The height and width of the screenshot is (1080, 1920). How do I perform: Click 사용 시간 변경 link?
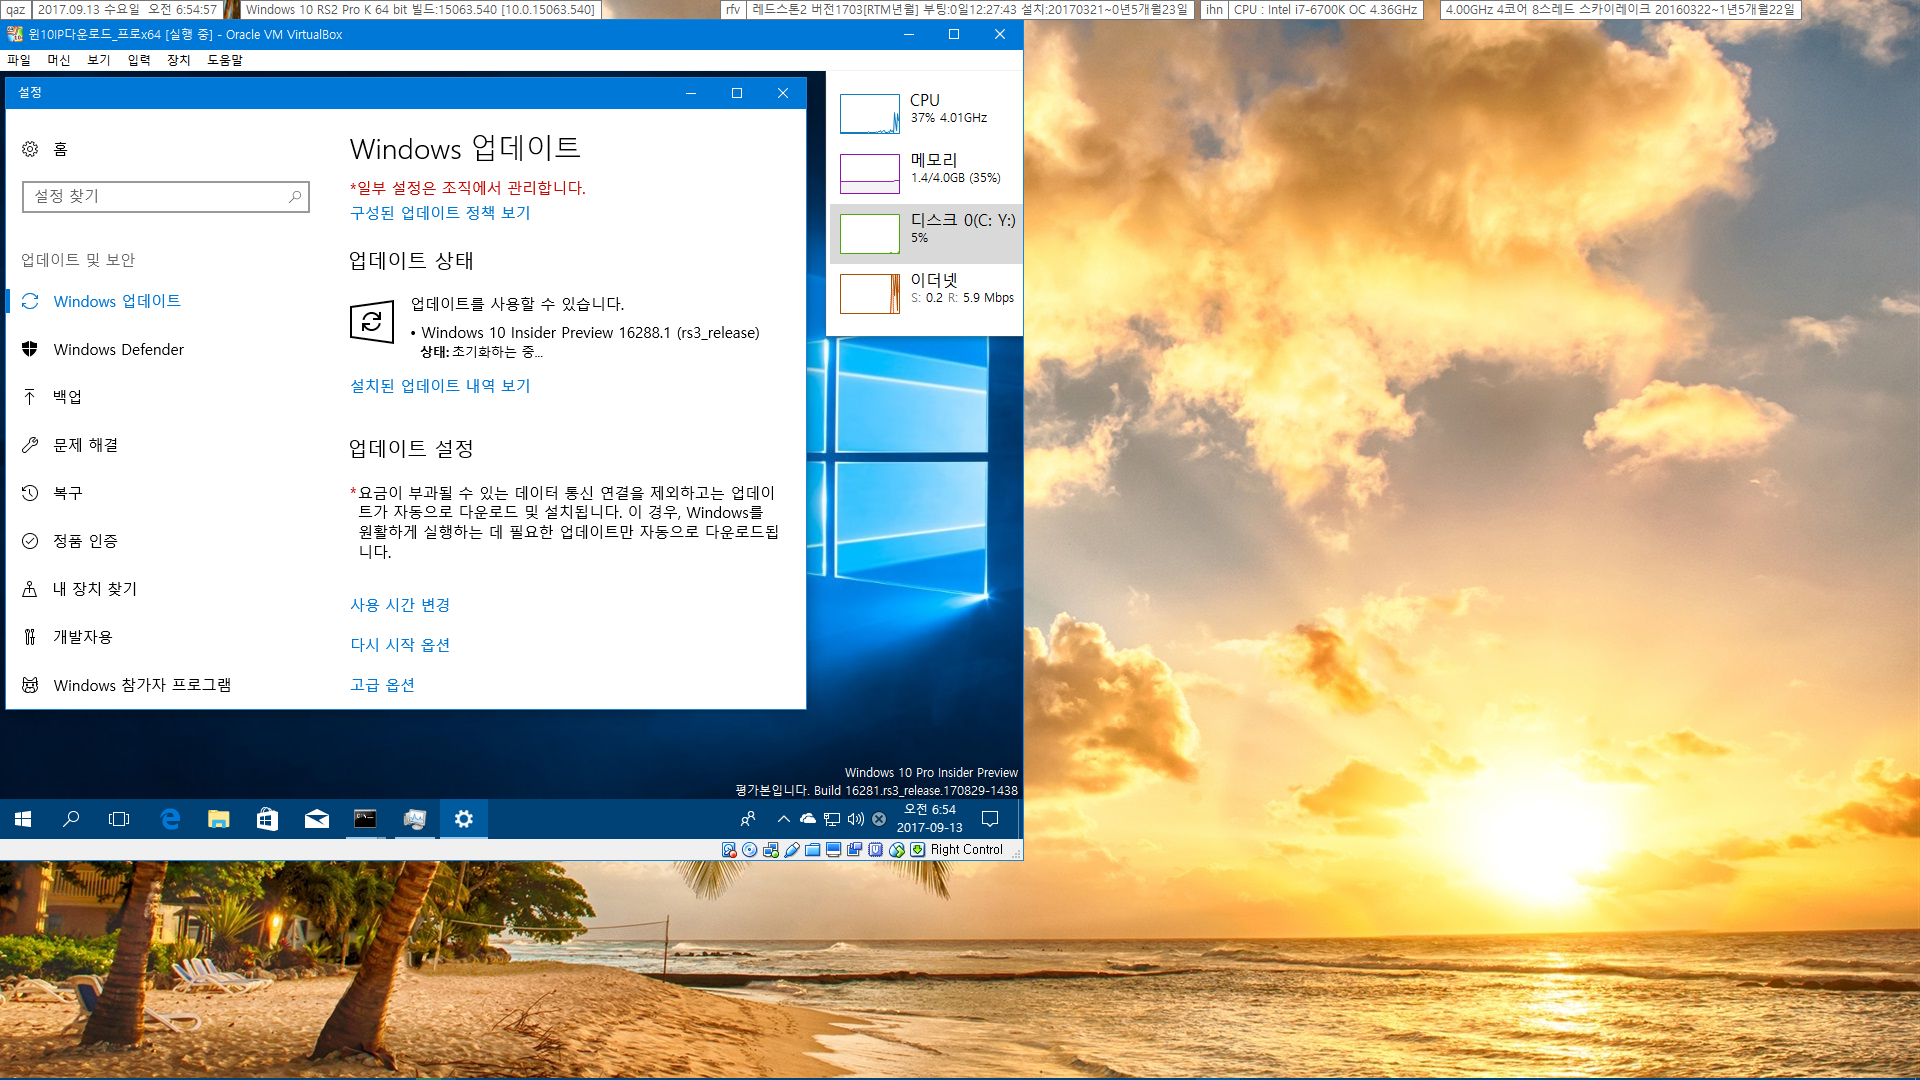[x=400, y=605]
